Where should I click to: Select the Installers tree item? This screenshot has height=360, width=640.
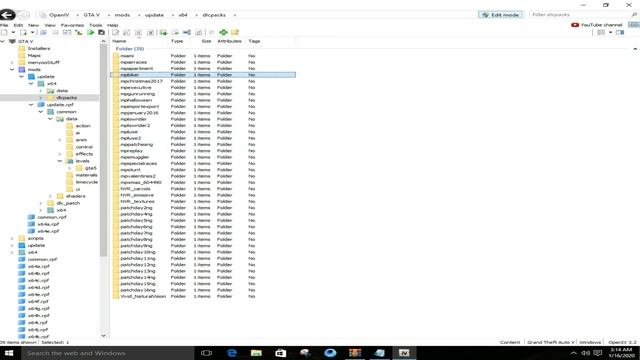pyautogui.click(x=39, y=49)
